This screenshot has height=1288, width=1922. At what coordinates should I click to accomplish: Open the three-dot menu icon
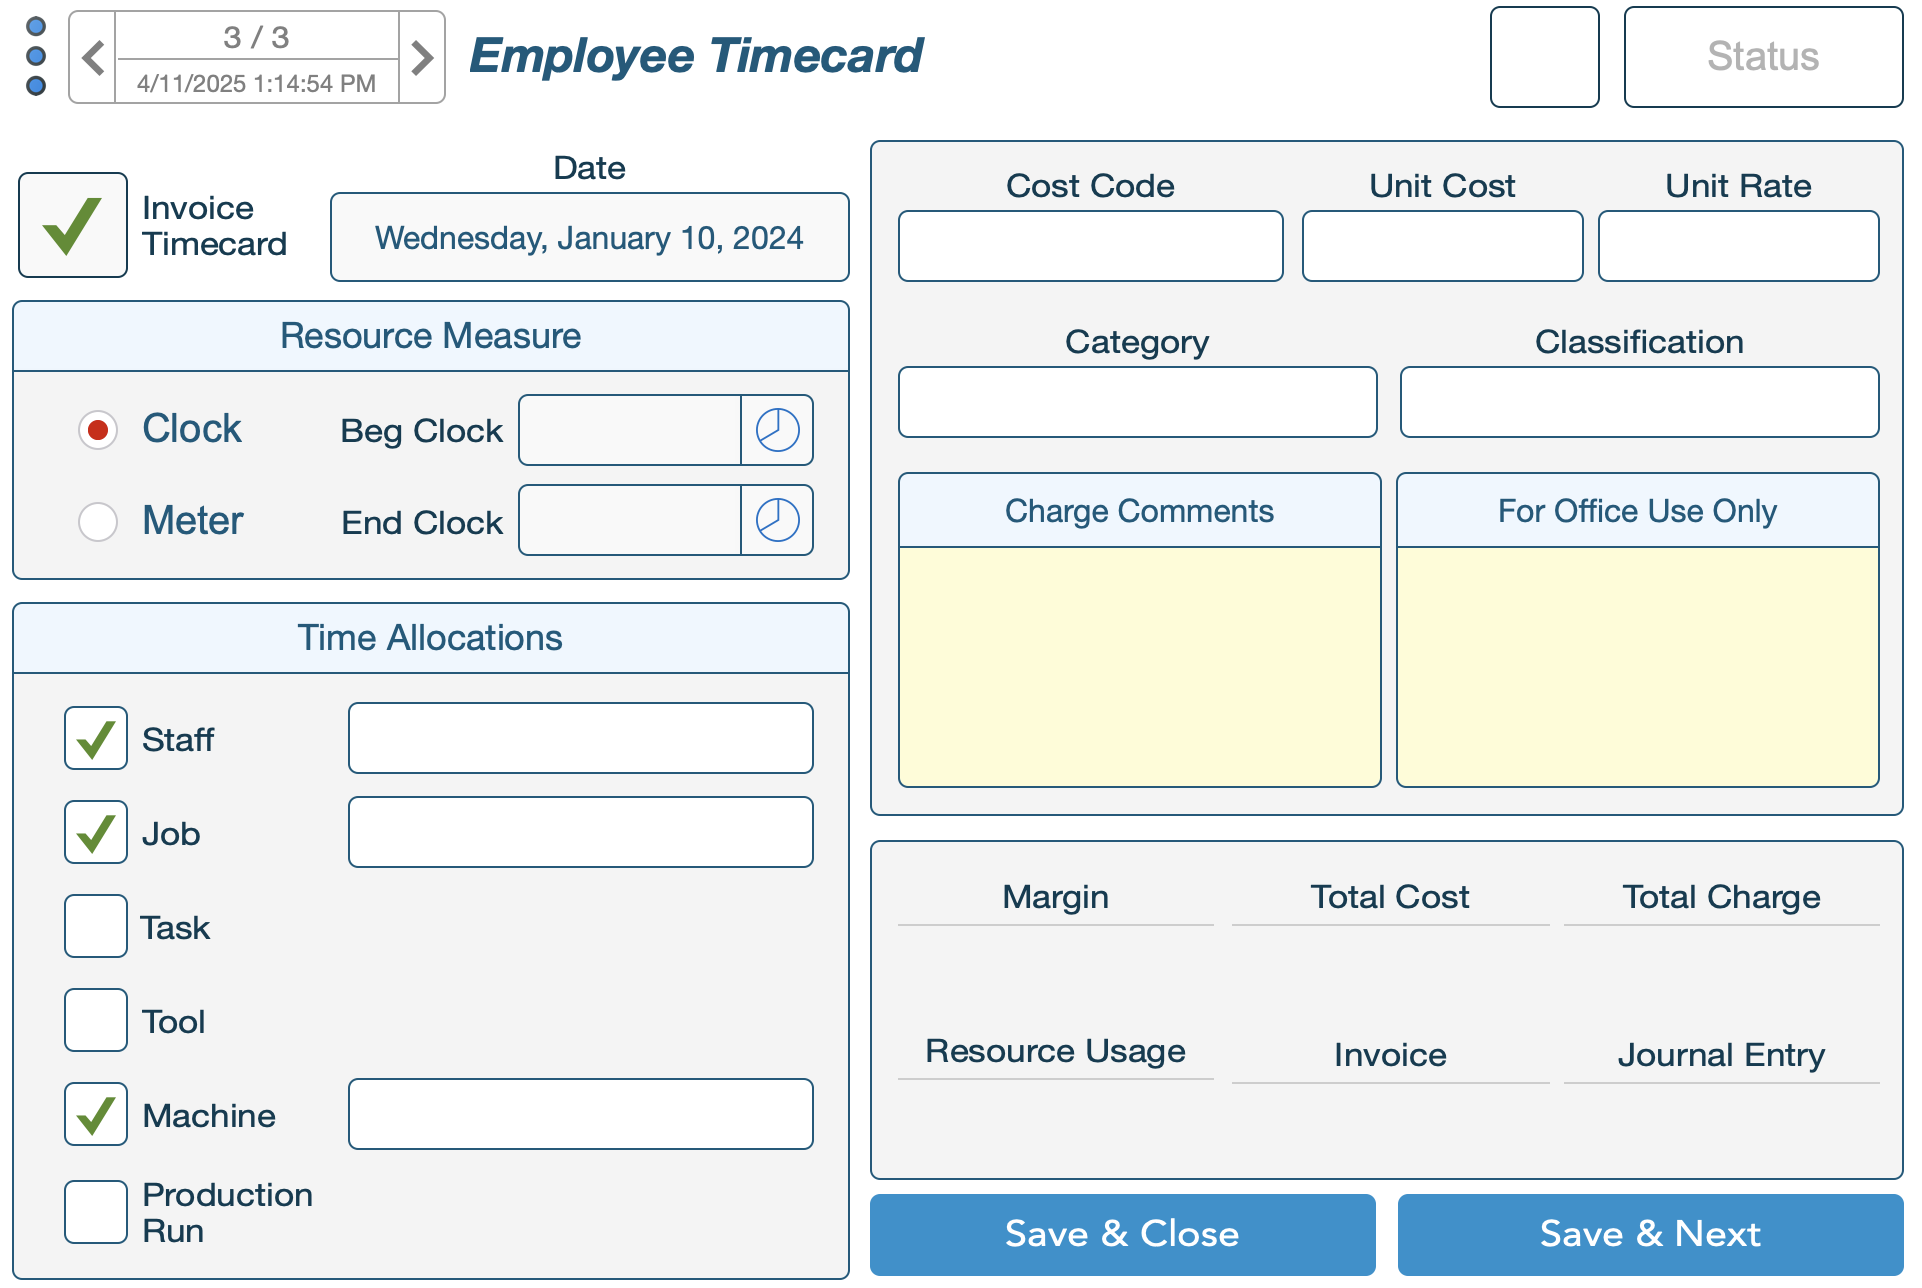pos(36,56)
